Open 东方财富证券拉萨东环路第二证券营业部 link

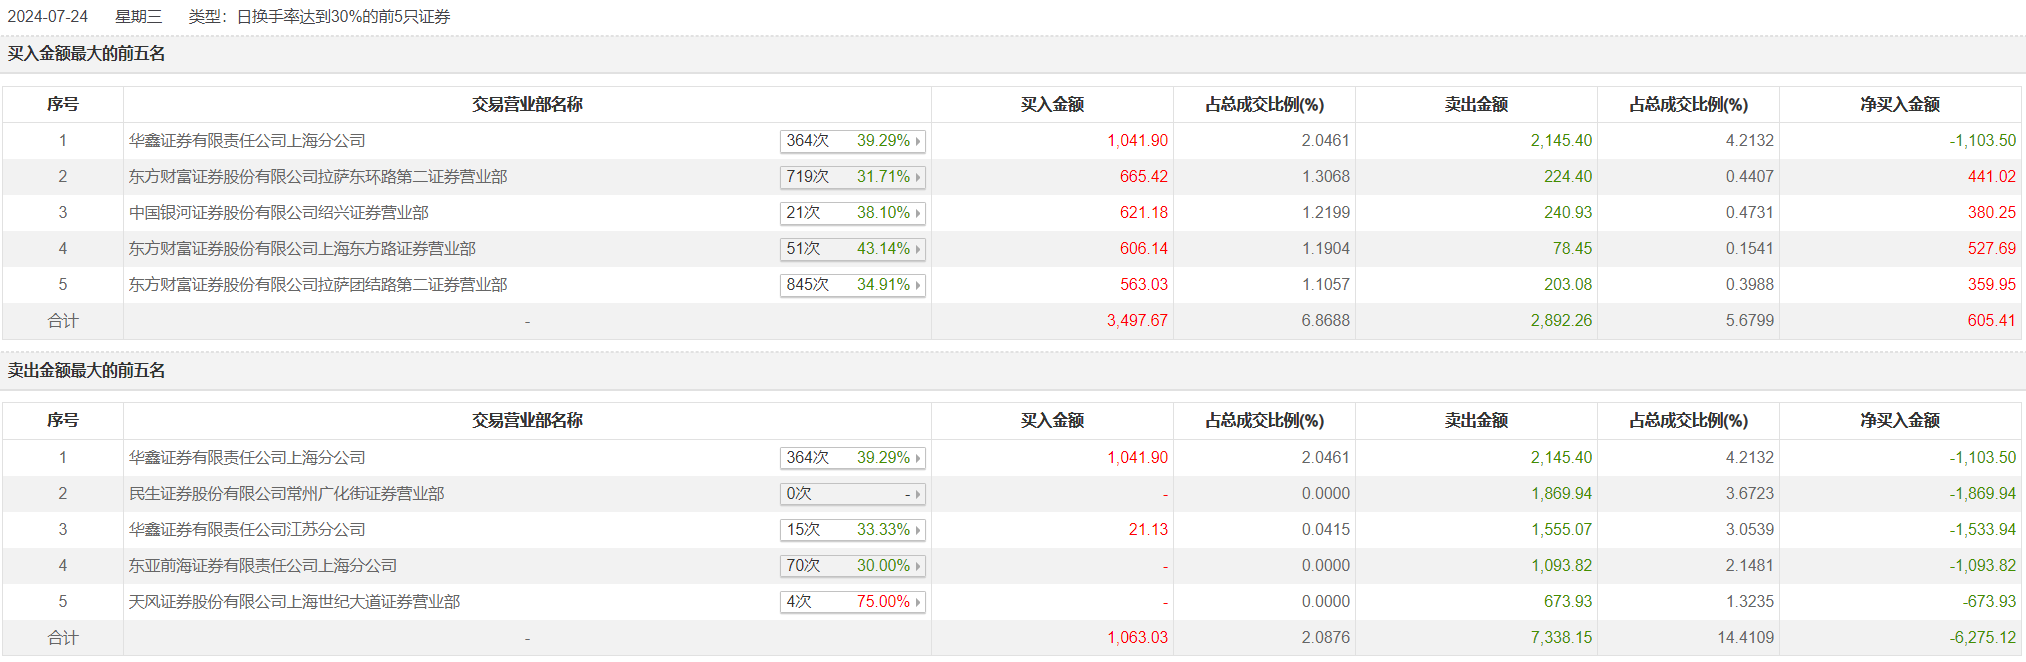pos(318,177)
